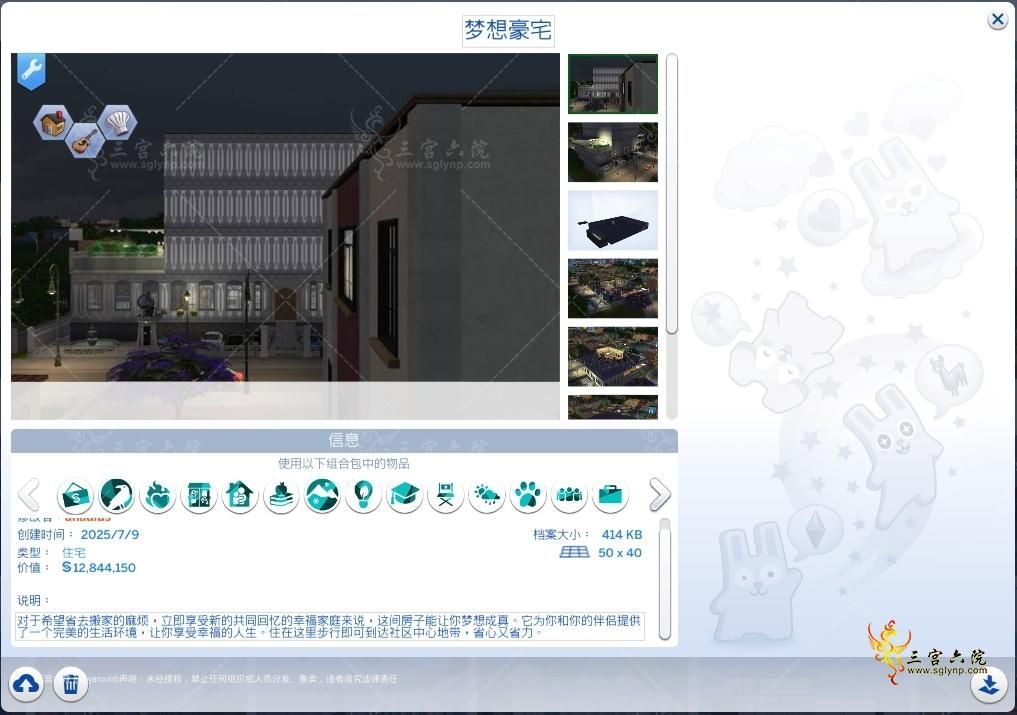Click the 梦想豪宅 title field
This screenshot has height=715, width=1017.
tap(508, 31)
